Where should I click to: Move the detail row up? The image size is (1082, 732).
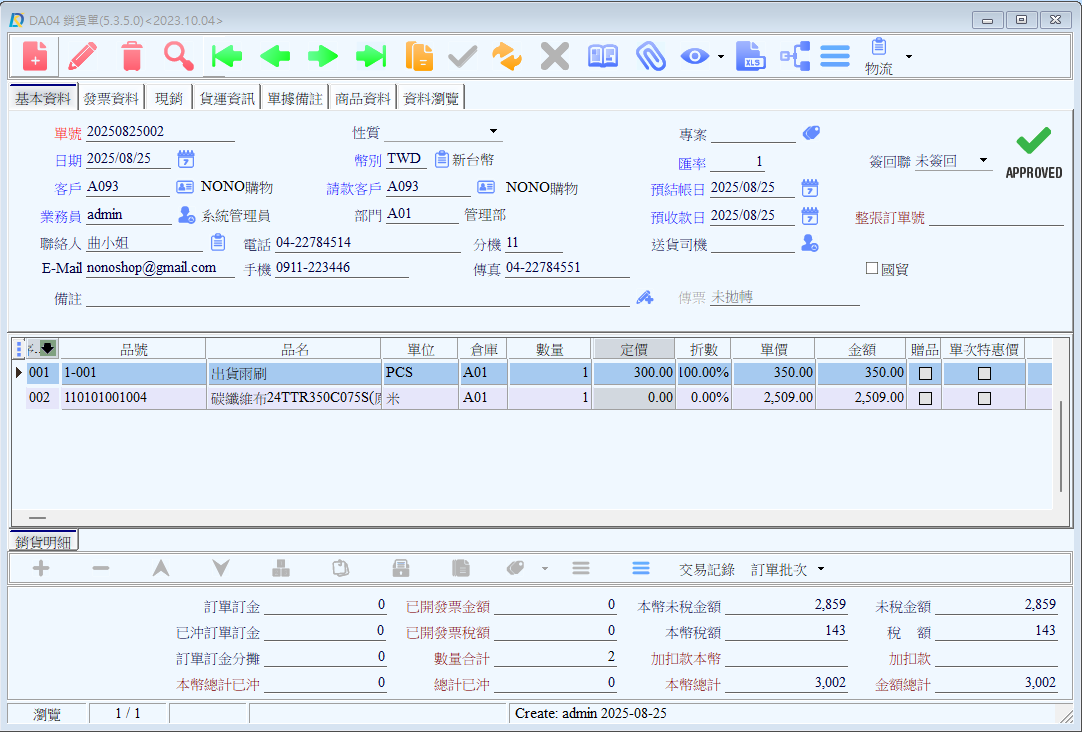(161, 568)
